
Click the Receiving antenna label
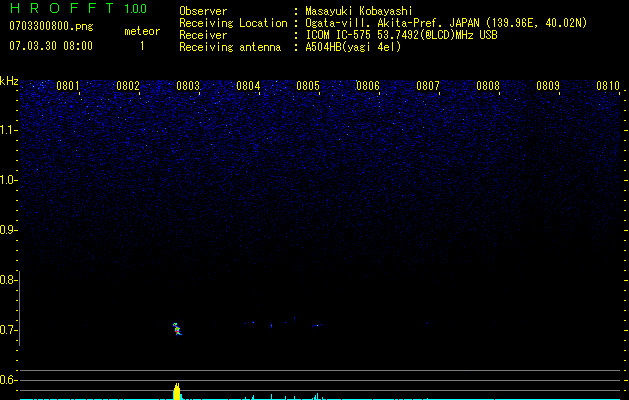(x=230, y=47)
